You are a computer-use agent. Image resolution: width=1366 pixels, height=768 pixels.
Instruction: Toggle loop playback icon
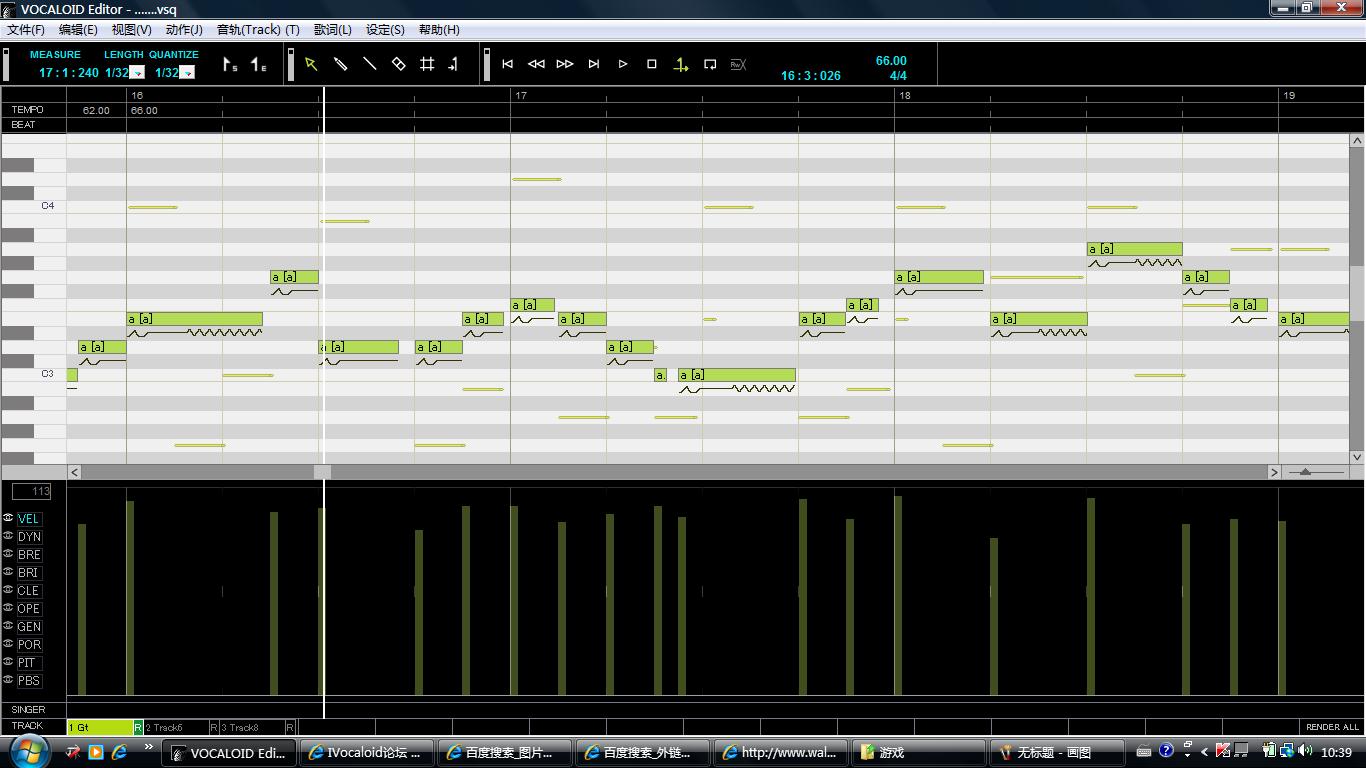coord(710,64)
